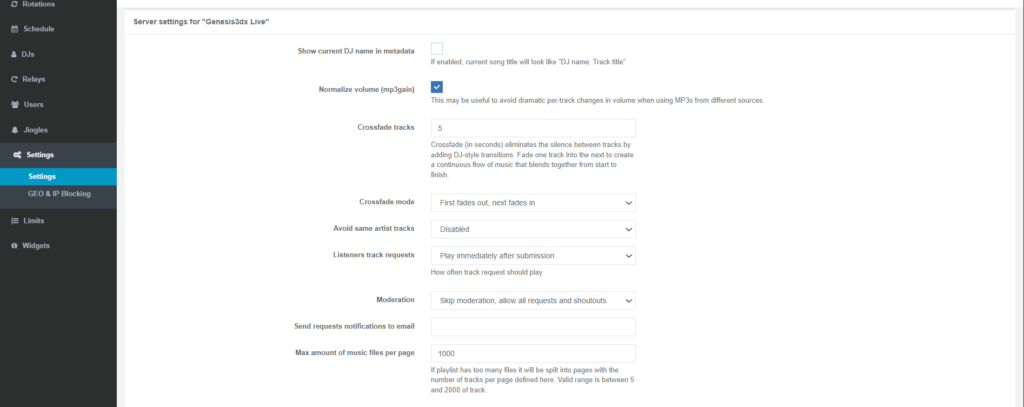Click the Limits list icon
1024x407 pixels.
click(x=14, y=220)
